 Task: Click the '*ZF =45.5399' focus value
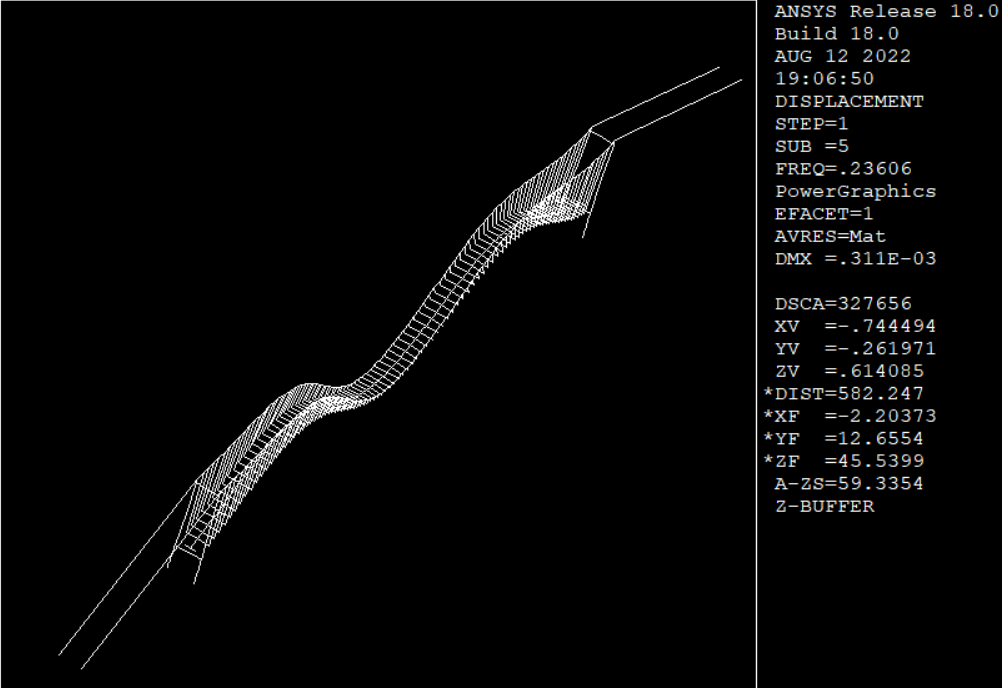click(x=844, y=461)
